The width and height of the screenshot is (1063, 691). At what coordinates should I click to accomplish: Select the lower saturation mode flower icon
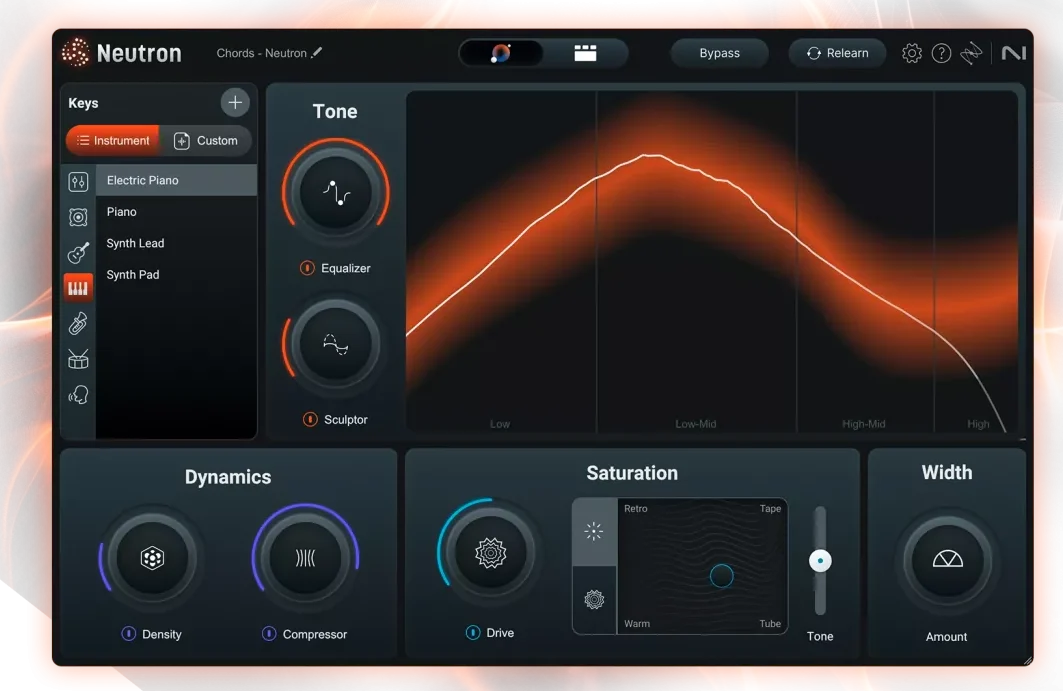pyautogui.click(x=594, y=599)
